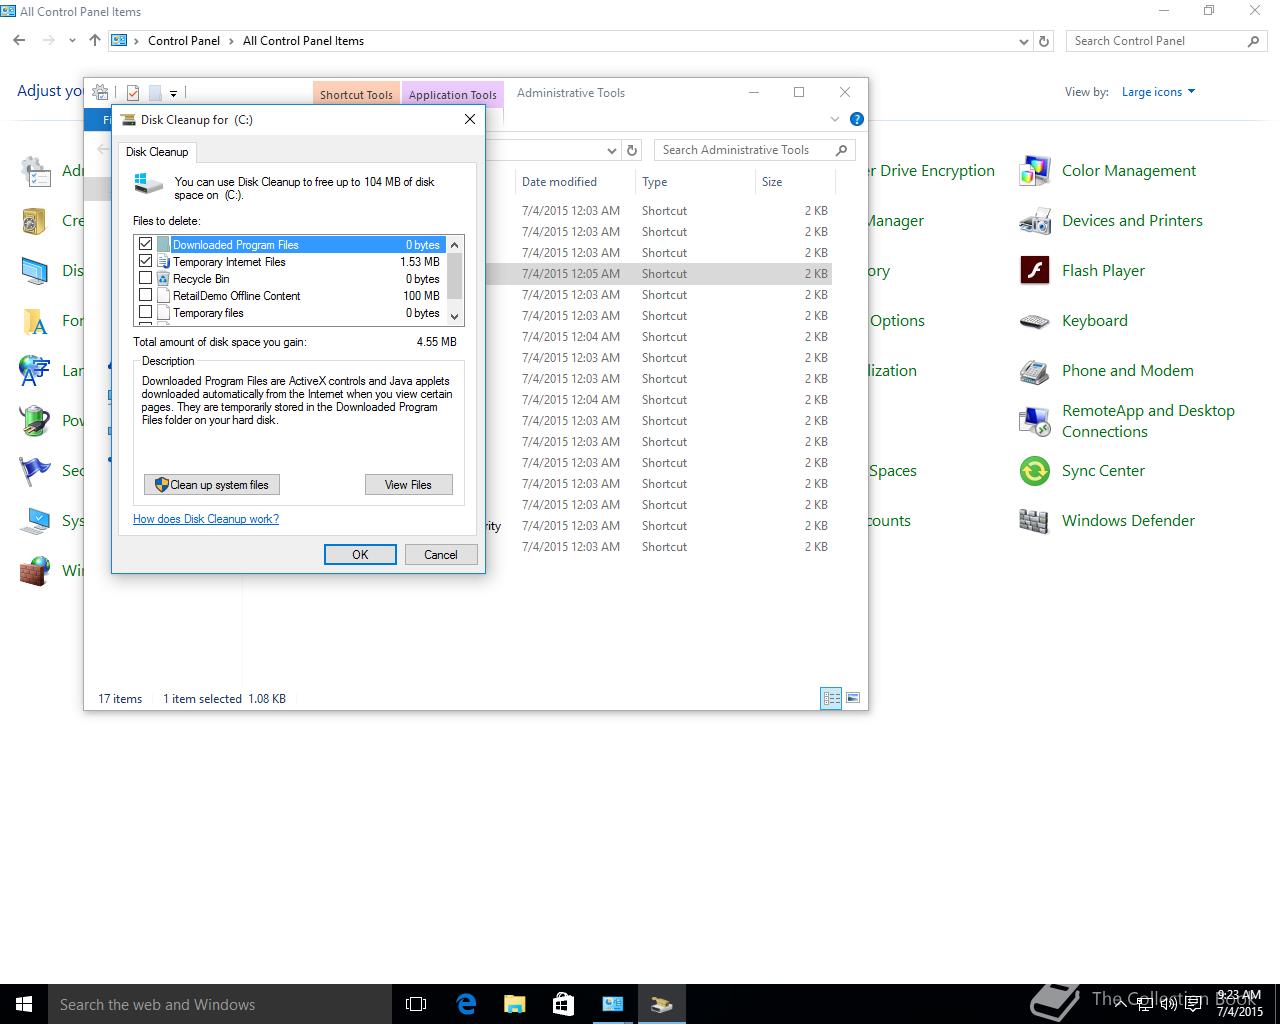The width and height of the screenshot is (1280, 1024).
Task: Sort by the Date modified column
Action: (x=574, y=182)
